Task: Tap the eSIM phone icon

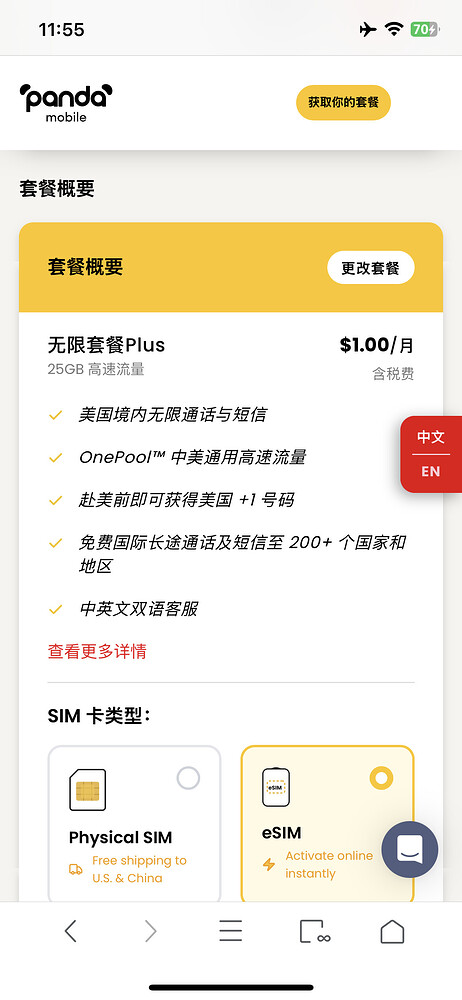Action: (276, 787)
